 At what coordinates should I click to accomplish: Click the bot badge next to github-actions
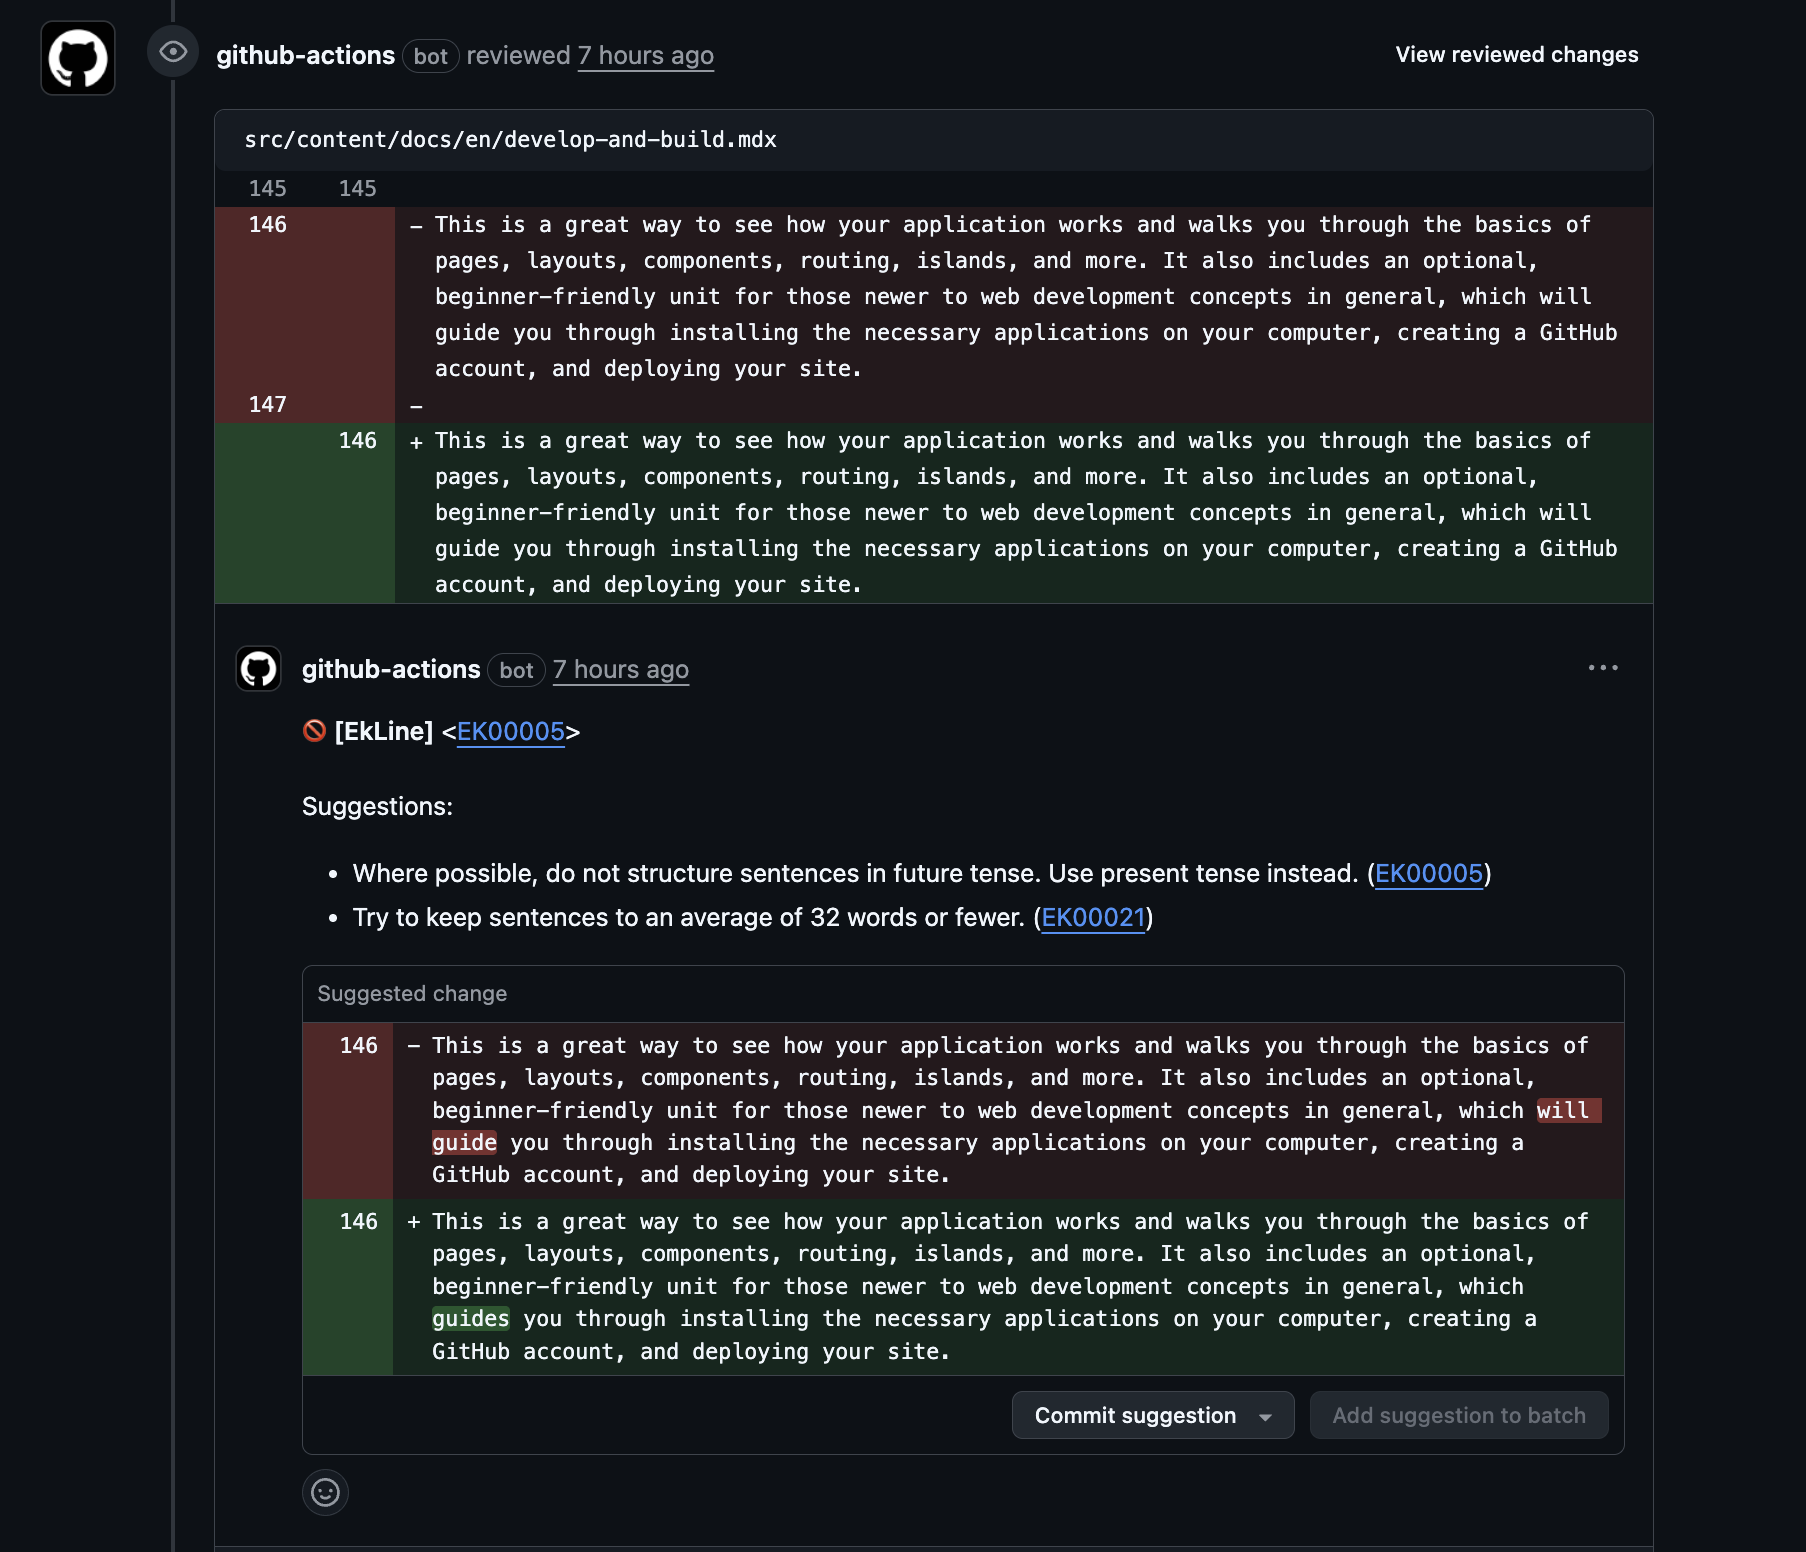pyautogui.click(x=430, y=56)
